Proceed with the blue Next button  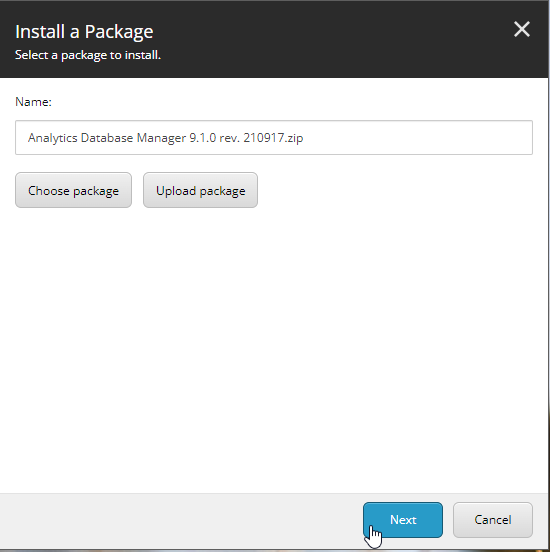[403, 520]
